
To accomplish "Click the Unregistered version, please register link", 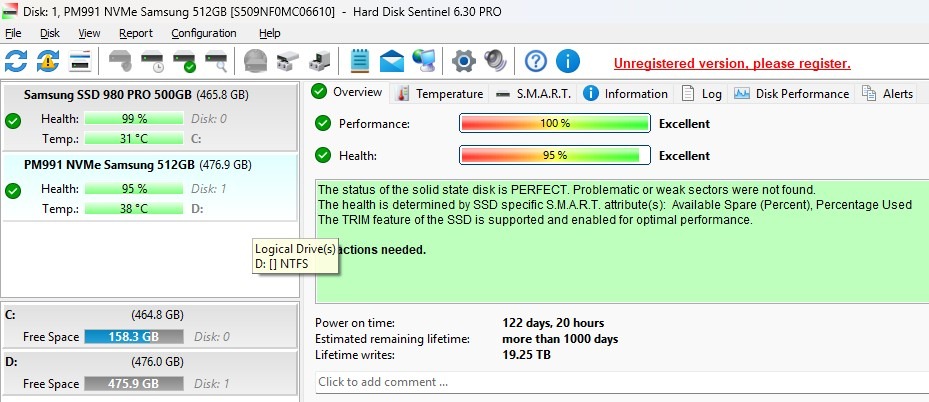I will click(x=732, y=63).
